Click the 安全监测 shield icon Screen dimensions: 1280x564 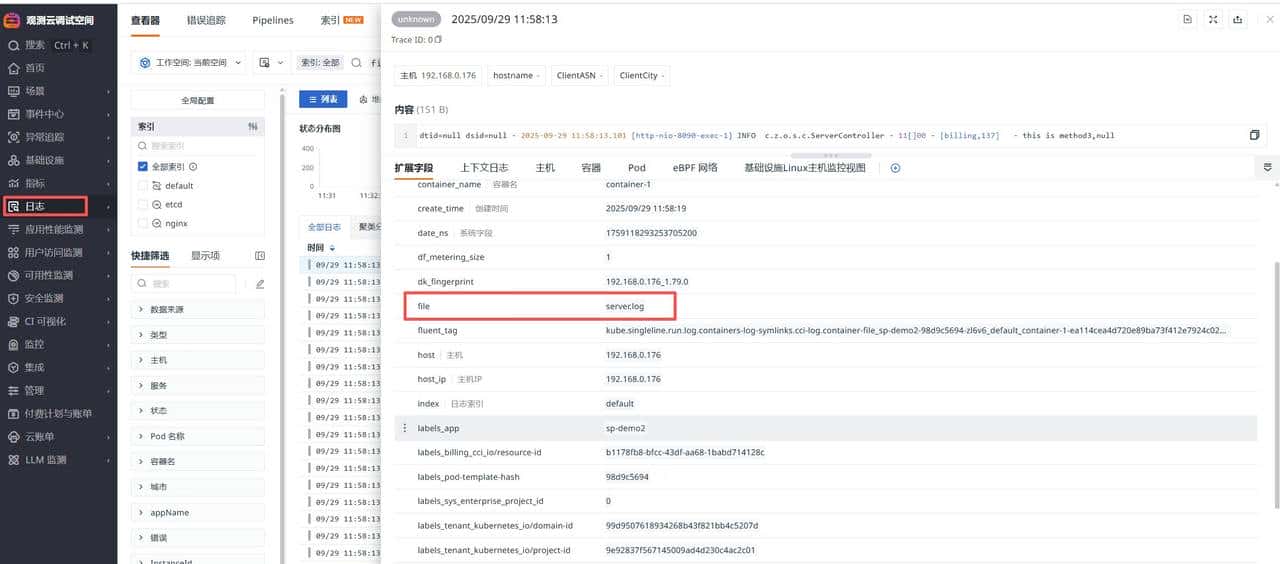pyautogui.click(x=14, y=298)
